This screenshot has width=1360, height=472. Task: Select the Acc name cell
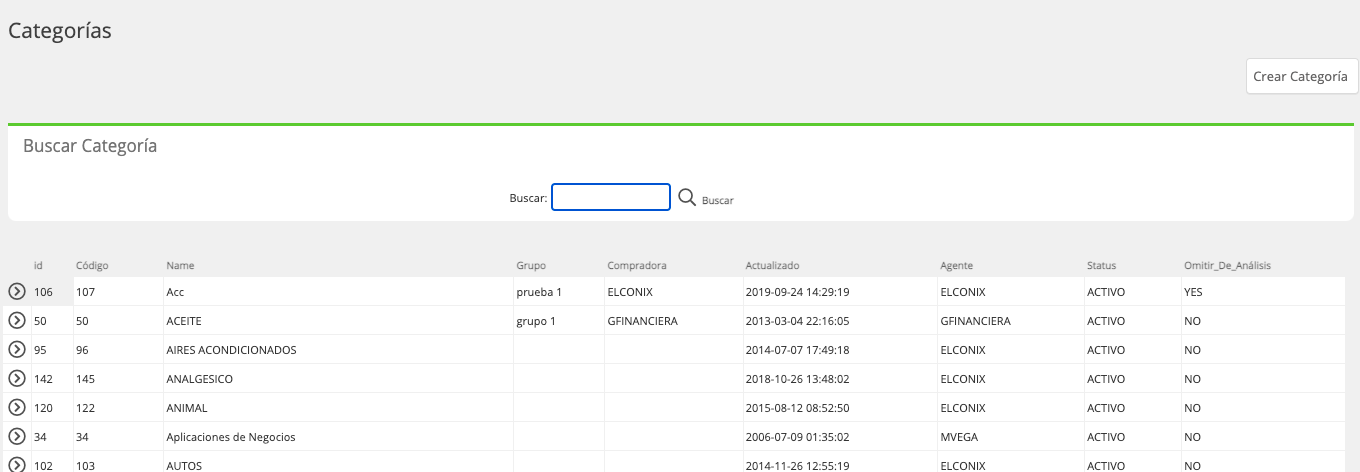pos(339,292)
